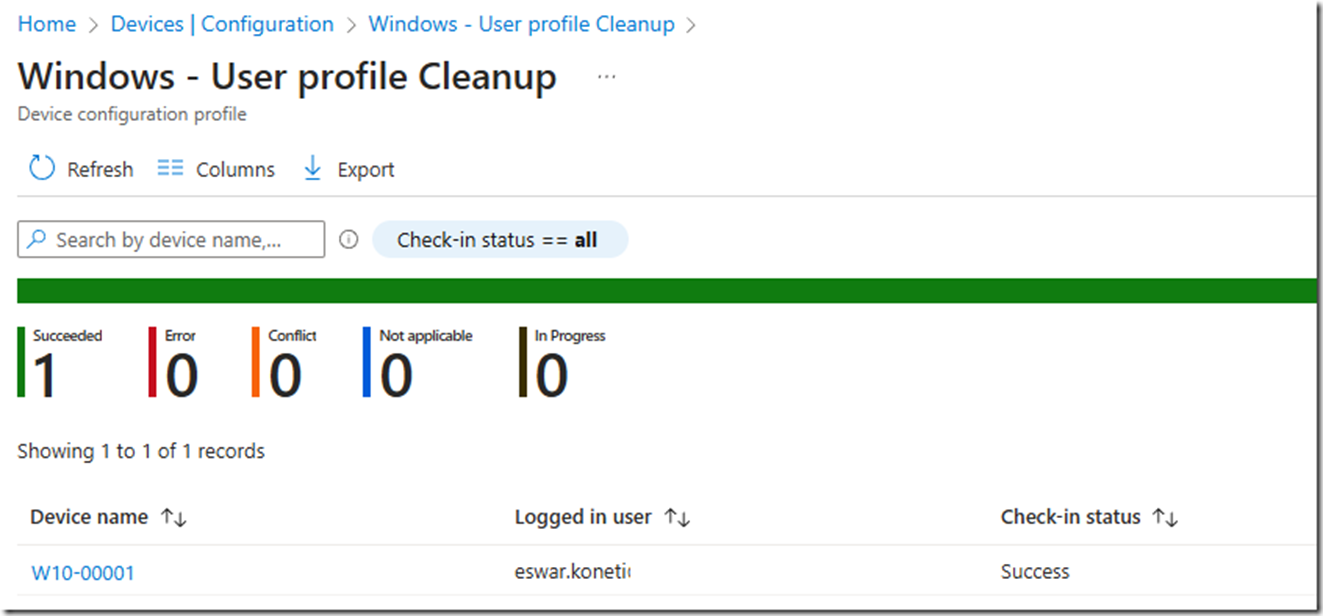Click the Export download arrow icon
The height and width of the screenshot is (616, 1323).
[x=312, y=168]
